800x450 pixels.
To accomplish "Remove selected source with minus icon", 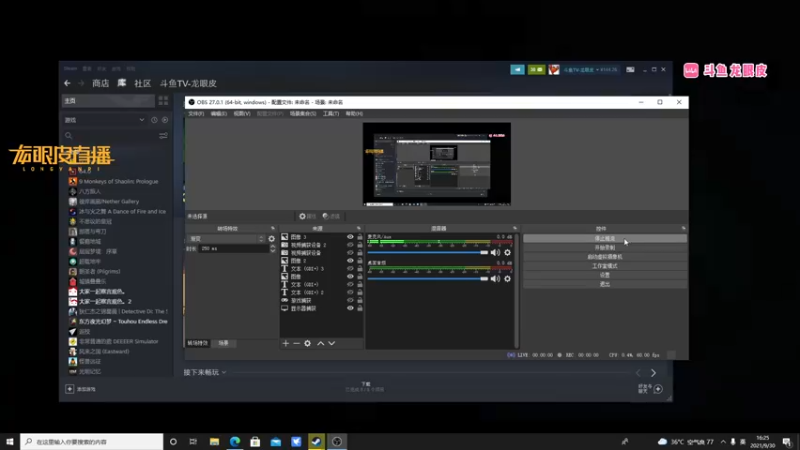I will click(296, 343).
